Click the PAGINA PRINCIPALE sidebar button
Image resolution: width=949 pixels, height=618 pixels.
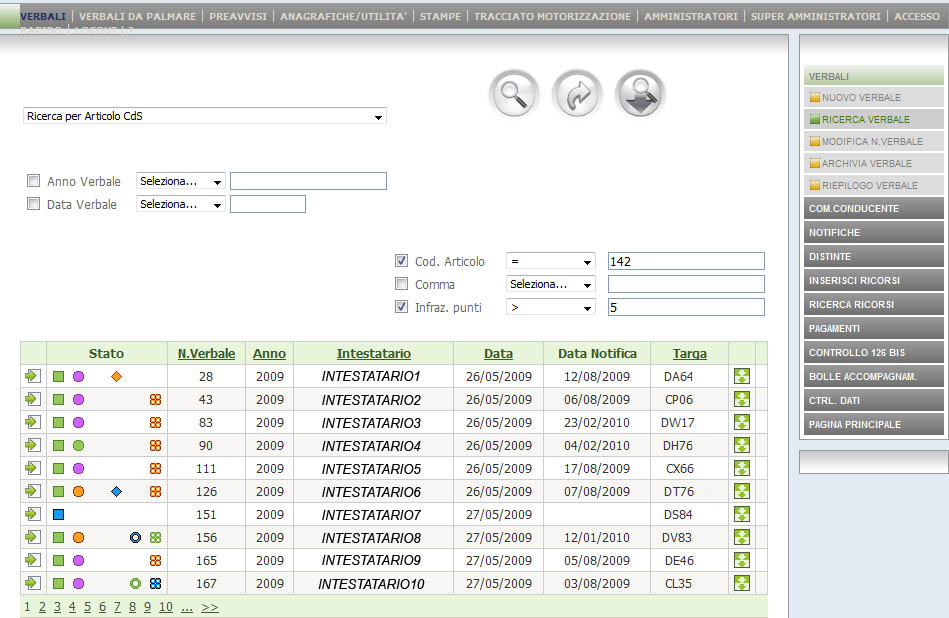coord(874,424)
